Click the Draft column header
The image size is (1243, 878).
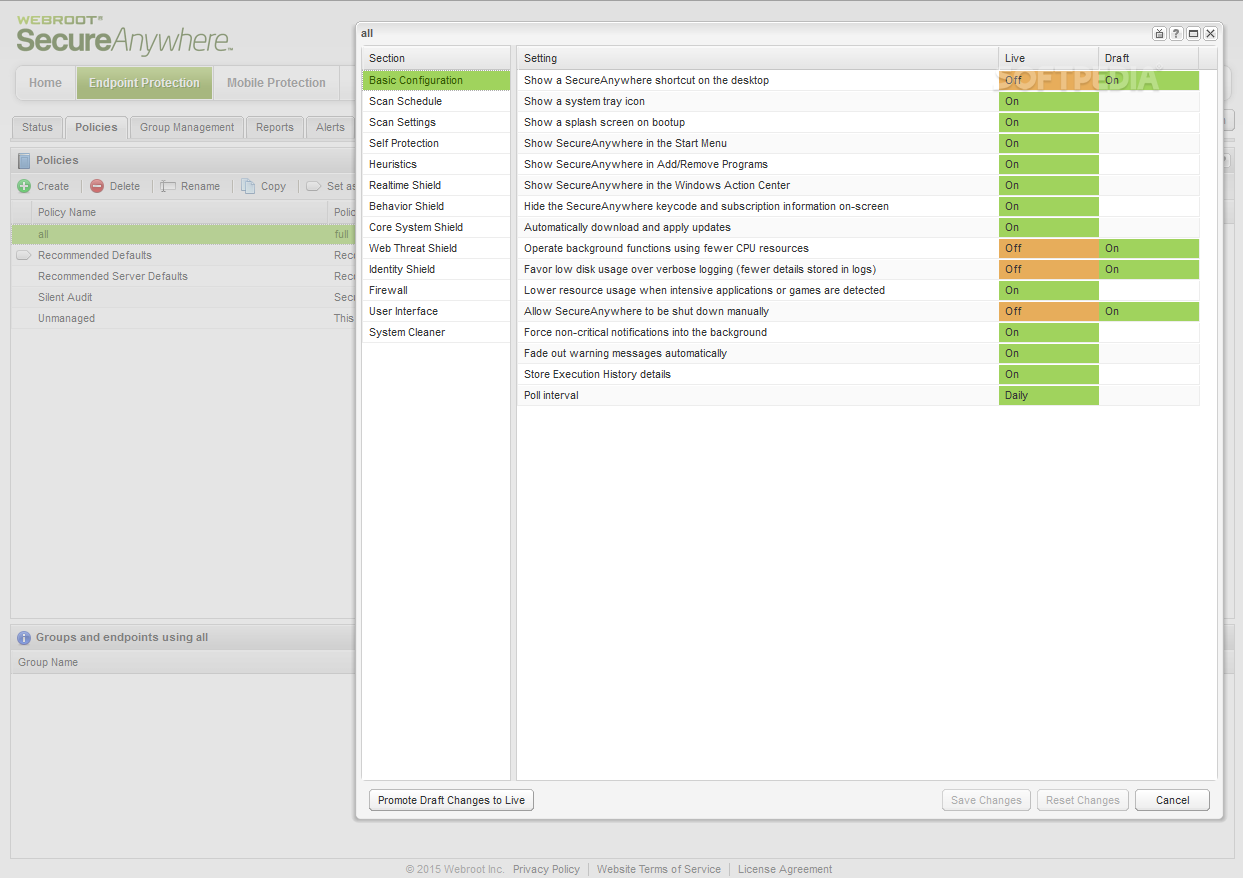(x=1149, y=58)
